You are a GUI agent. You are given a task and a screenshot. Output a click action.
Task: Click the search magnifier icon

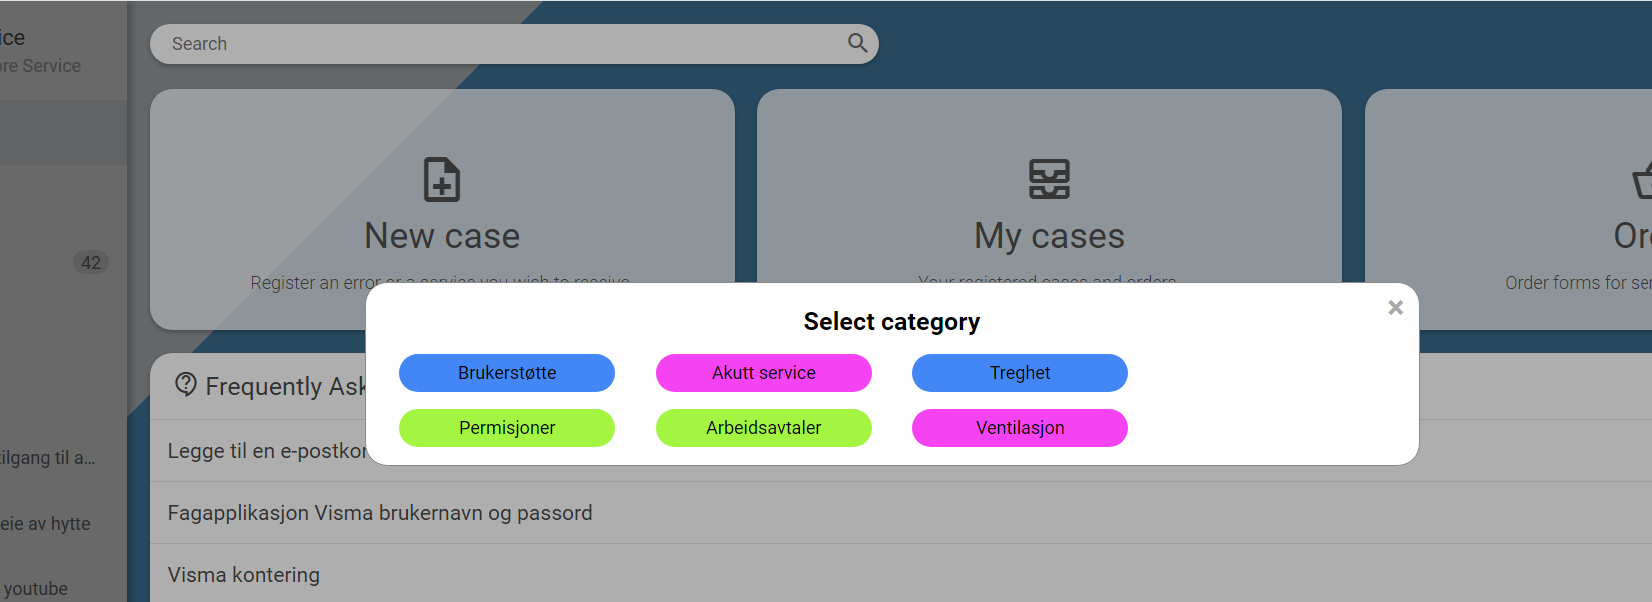pyautogui.click(x=857, y=43)
